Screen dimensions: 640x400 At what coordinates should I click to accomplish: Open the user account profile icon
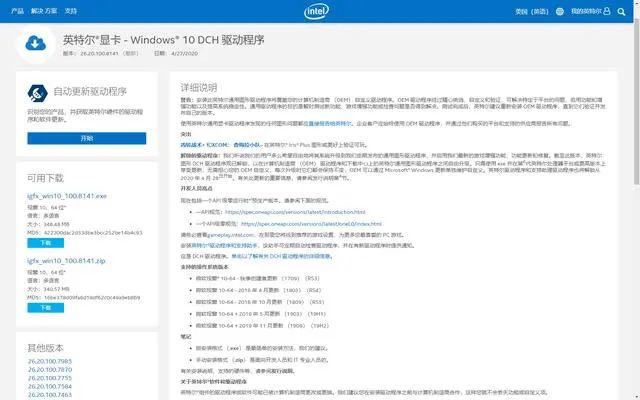tap(607, 11)
